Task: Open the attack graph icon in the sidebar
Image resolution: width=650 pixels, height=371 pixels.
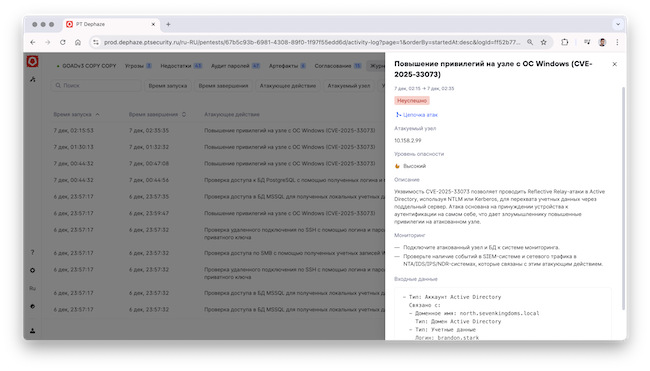Action: 33,79
